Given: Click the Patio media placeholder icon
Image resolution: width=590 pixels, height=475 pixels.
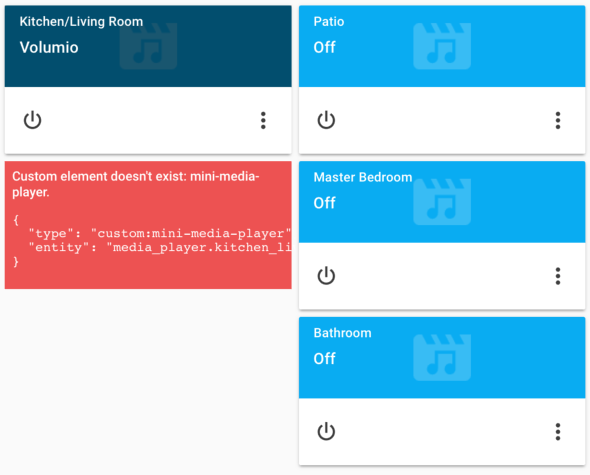Looking at the screenshot, I should pos(442,46).
